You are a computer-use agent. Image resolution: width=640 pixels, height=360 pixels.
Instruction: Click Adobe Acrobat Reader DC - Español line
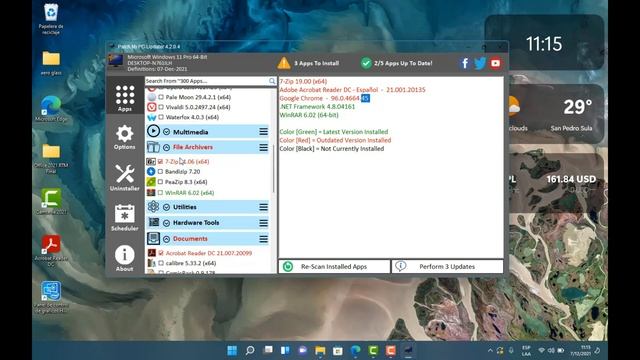(352, 90)
